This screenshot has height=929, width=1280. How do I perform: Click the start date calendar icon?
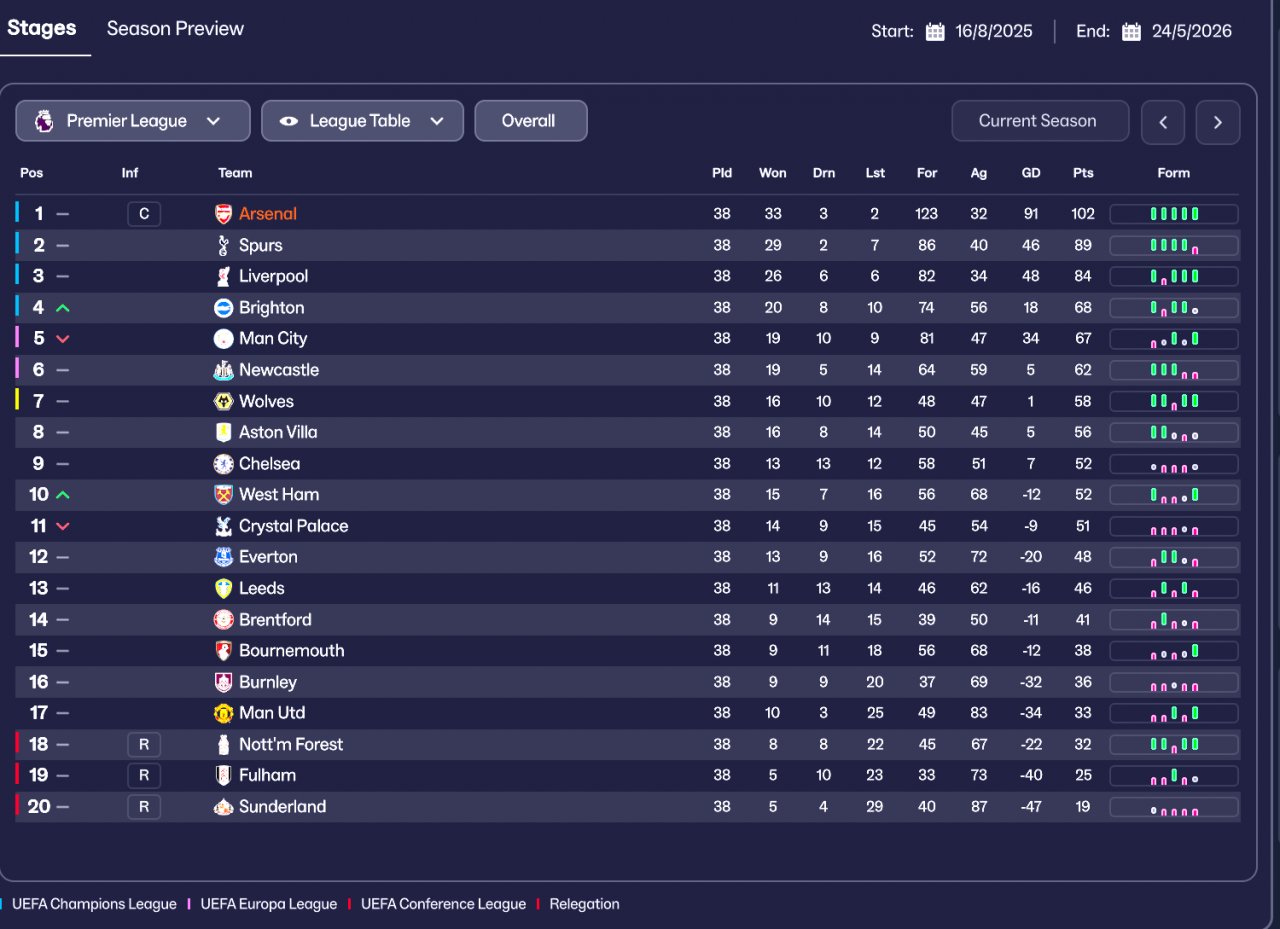tap(935, 31)
